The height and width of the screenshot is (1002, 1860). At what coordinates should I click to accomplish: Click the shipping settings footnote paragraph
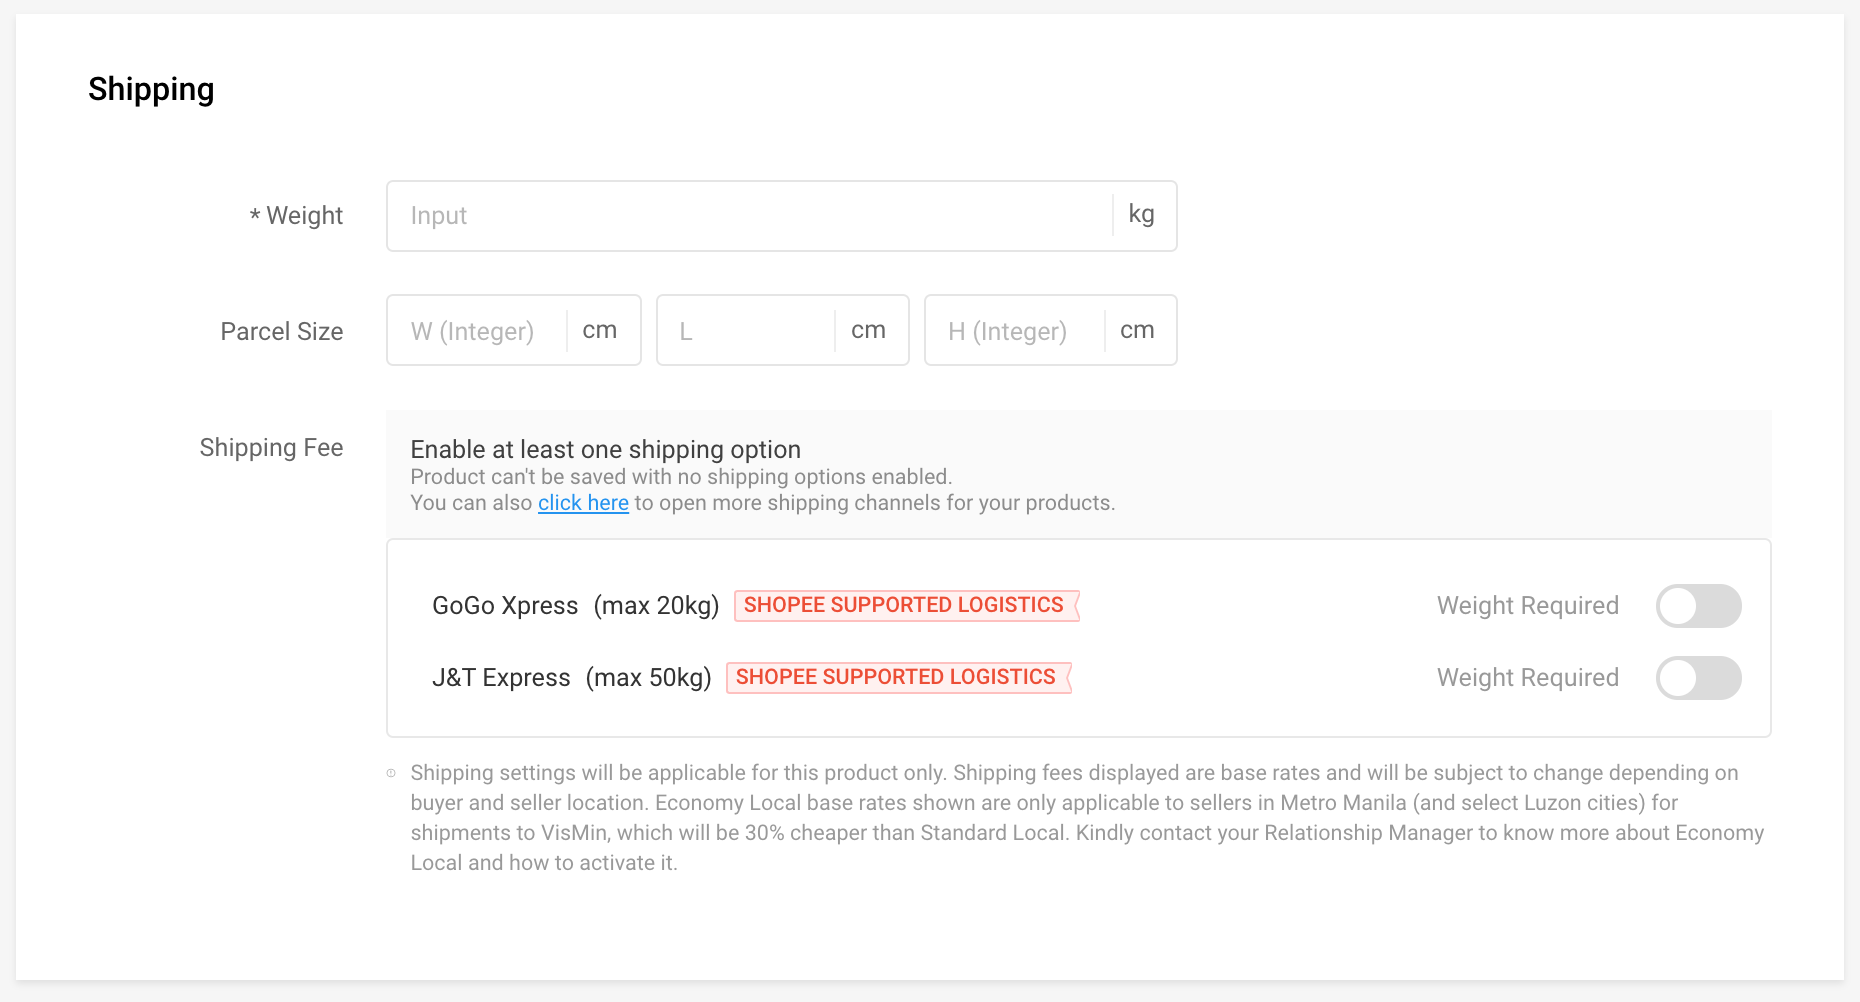(1087, 818)
